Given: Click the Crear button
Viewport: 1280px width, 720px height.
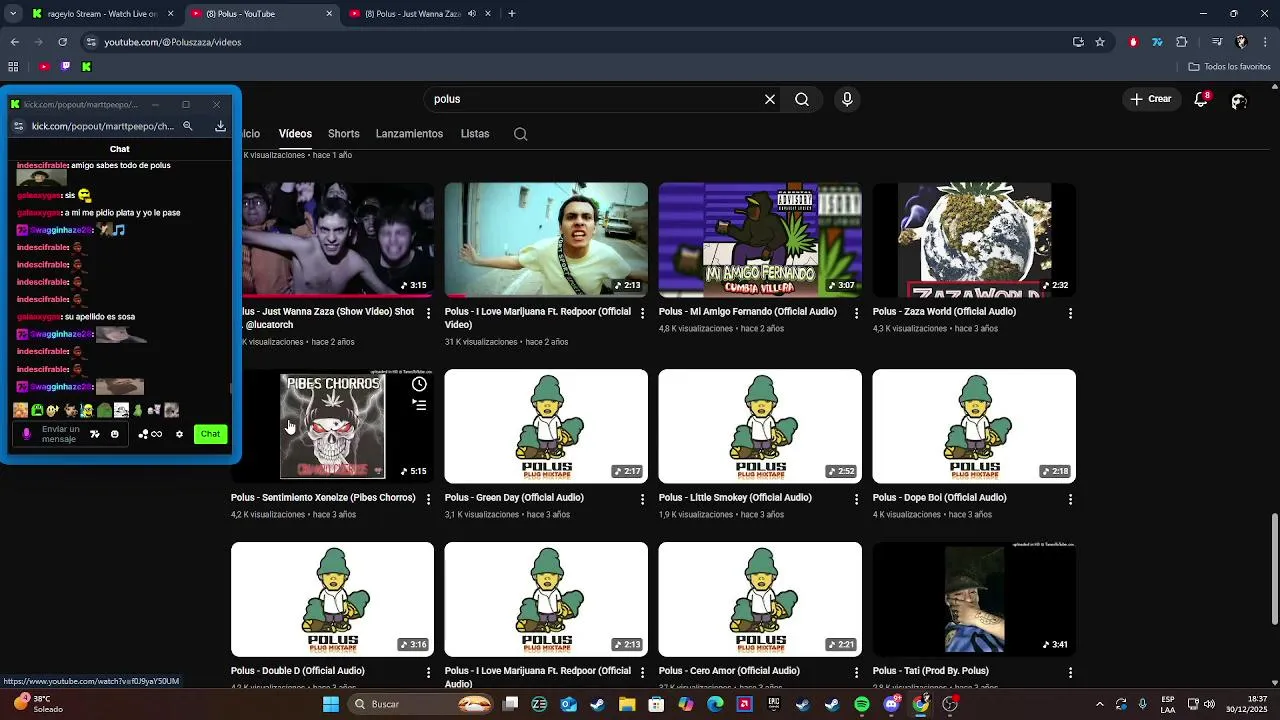Looking at the screenshot, I should click(x=1151, y=99).
